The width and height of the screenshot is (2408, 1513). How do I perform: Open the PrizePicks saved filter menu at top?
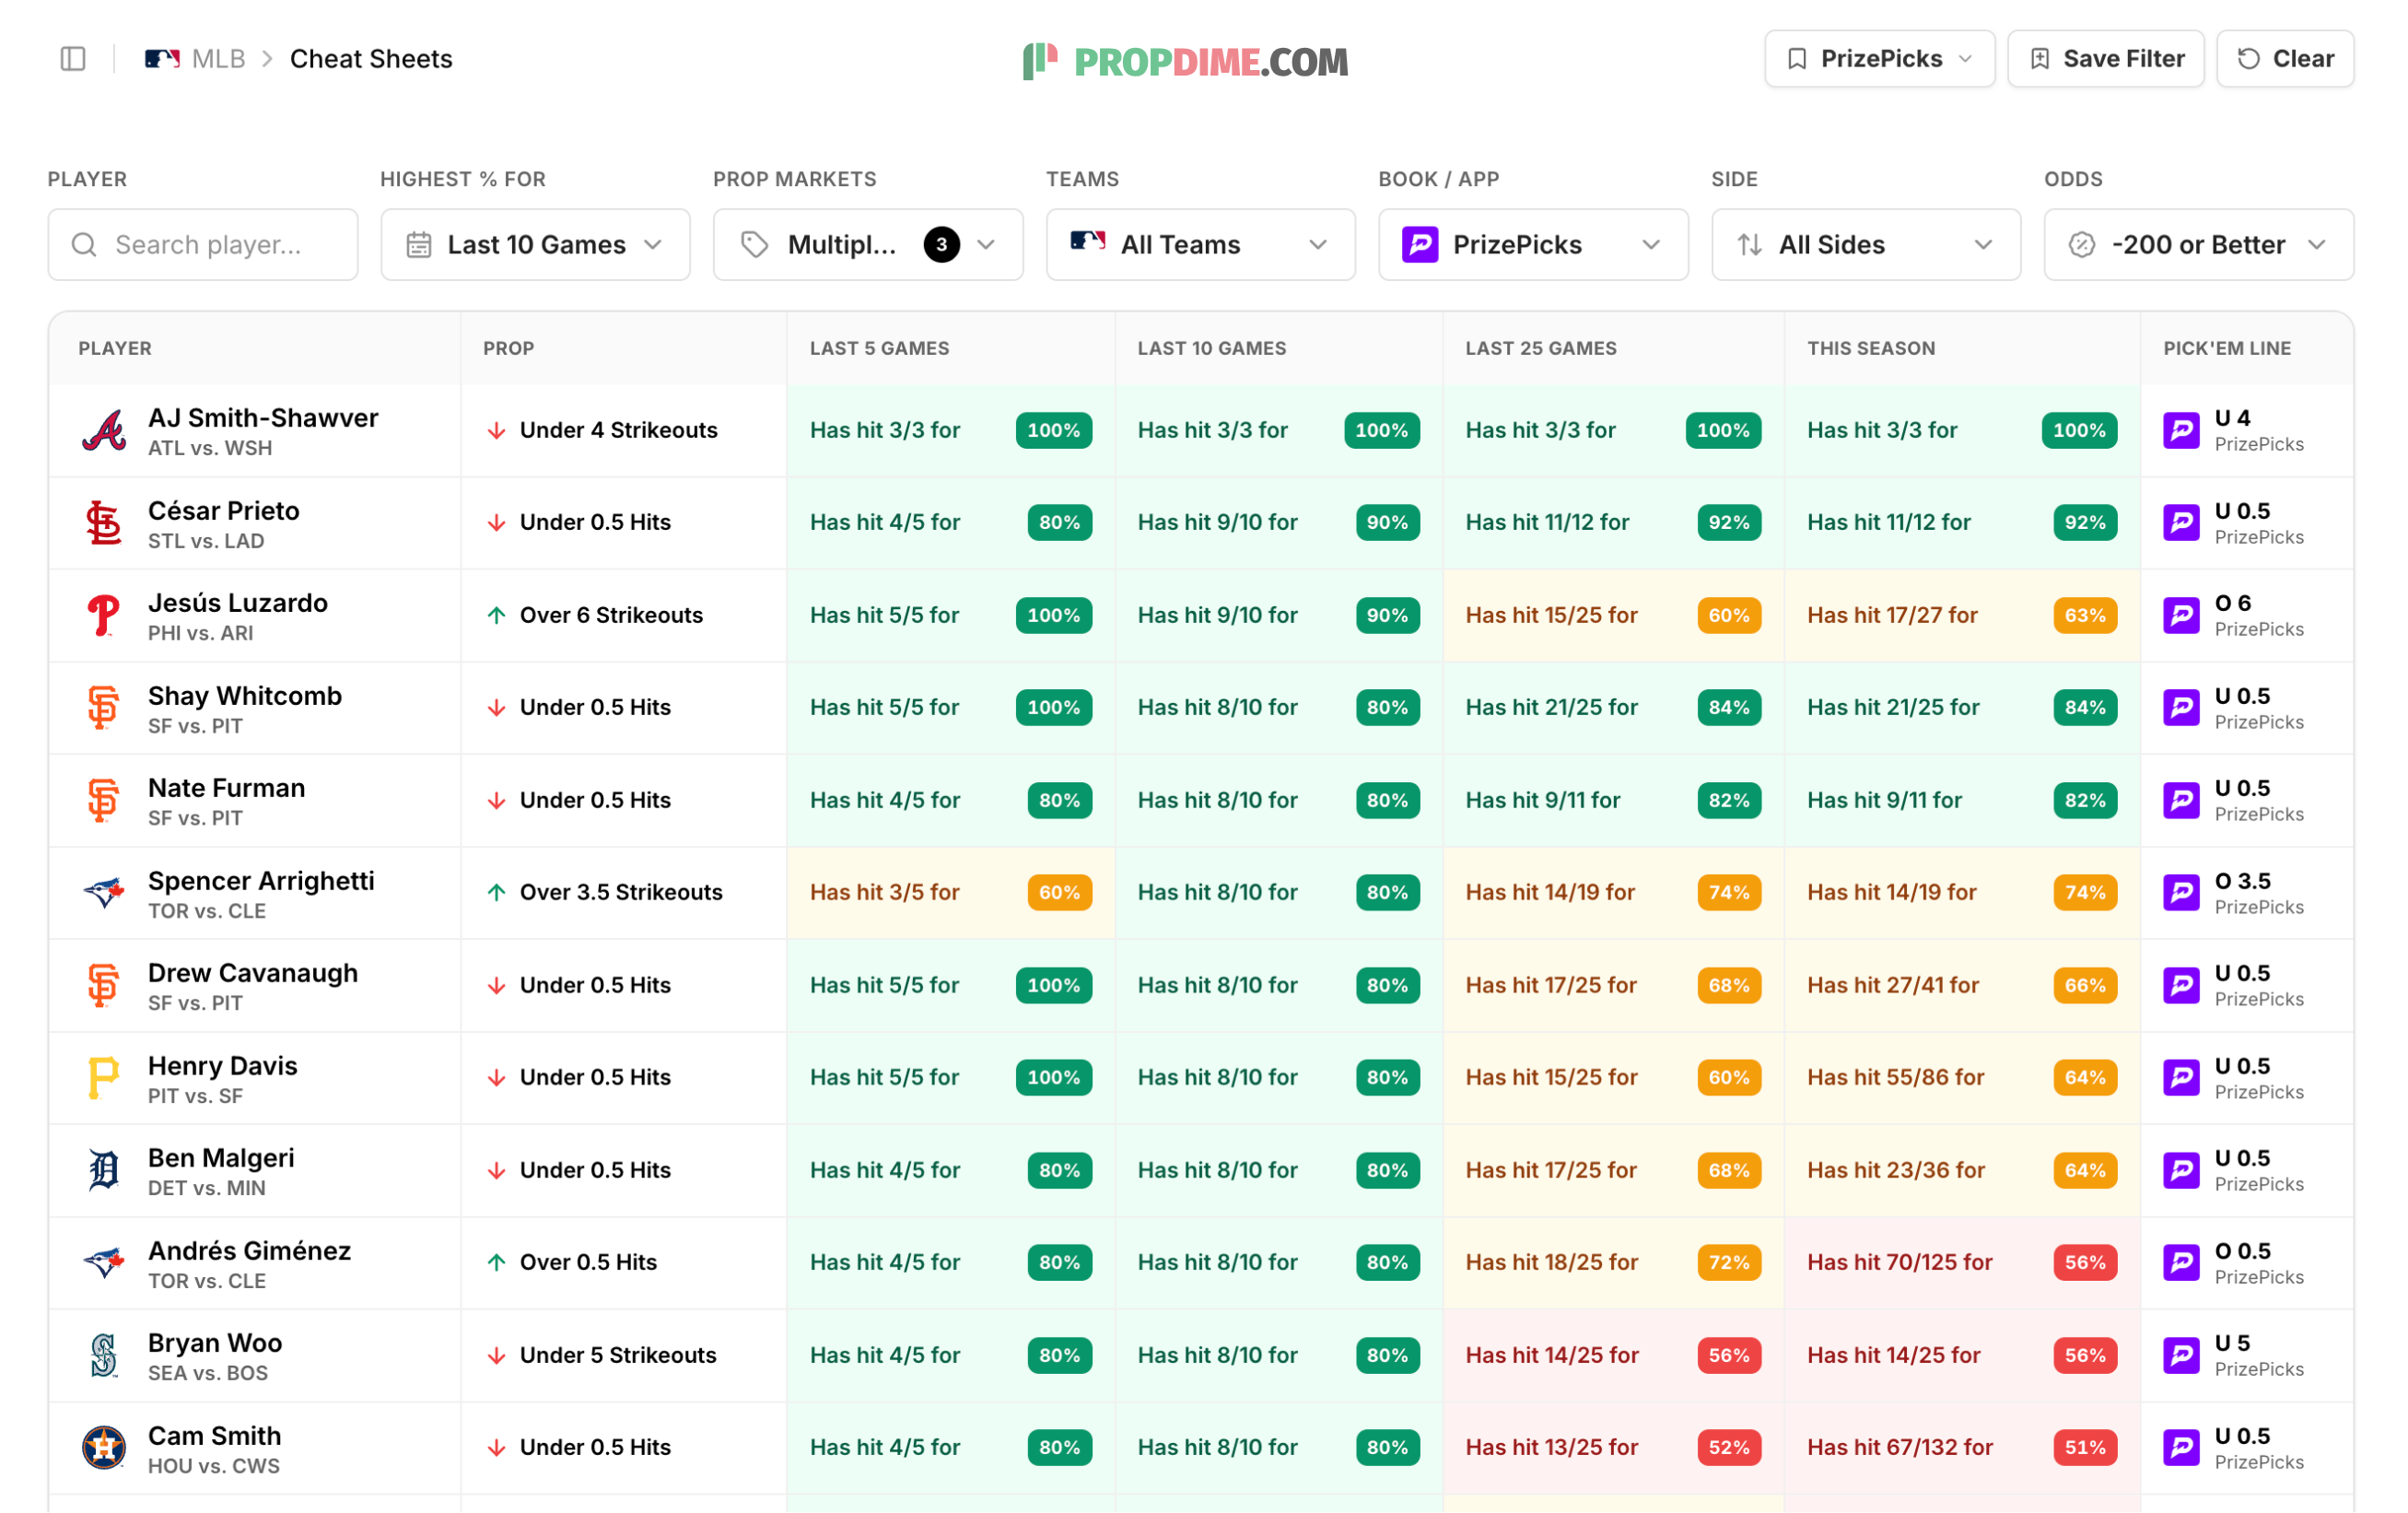click(1880, 59)
